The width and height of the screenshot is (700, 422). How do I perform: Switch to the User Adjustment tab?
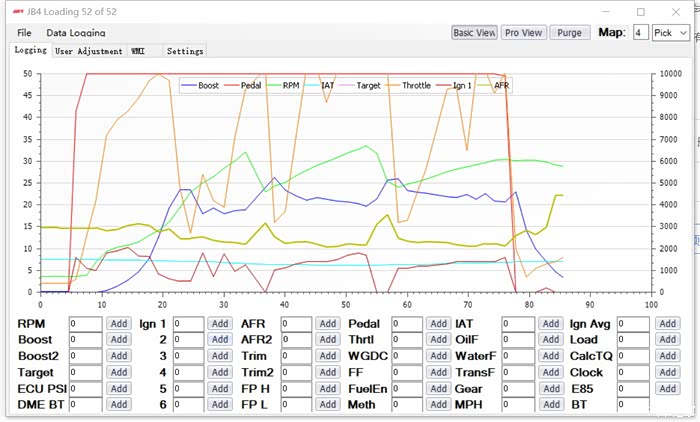(88, 51)
